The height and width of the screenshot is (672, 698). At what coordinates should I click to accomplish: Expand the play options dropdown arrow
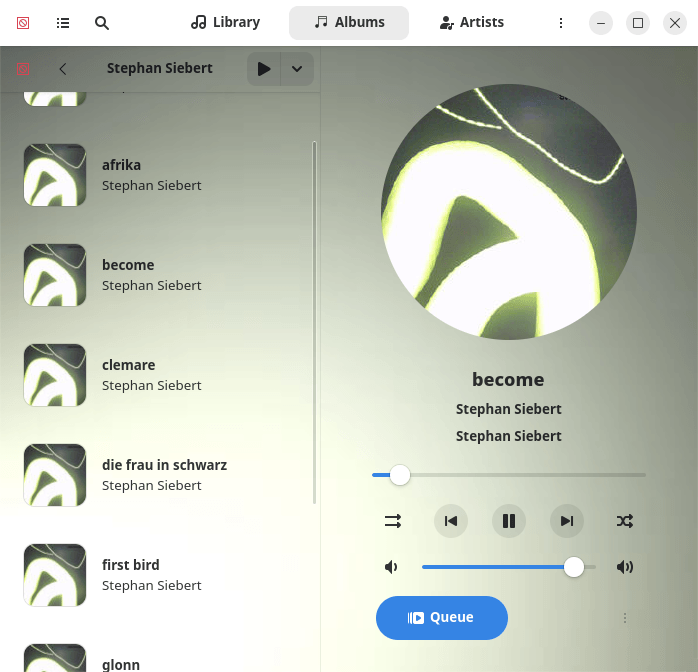click(x=297, y=69)
